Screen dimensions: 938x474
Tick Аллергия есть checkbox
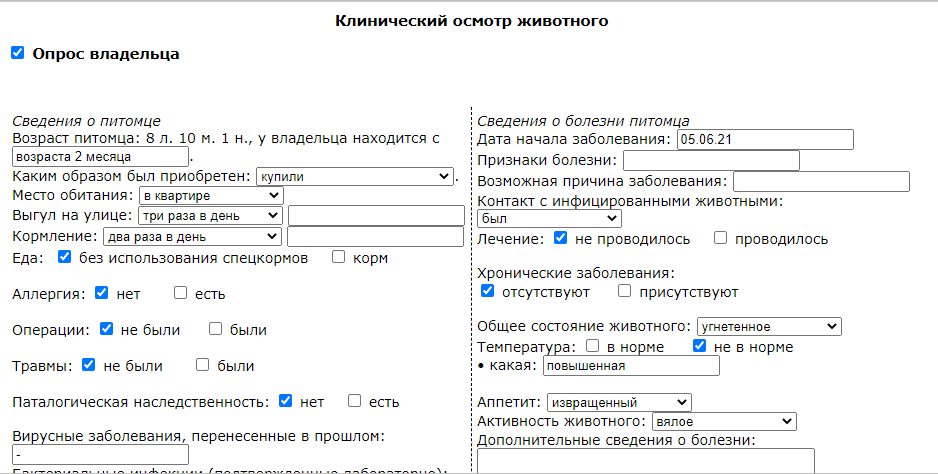[180, 293]
